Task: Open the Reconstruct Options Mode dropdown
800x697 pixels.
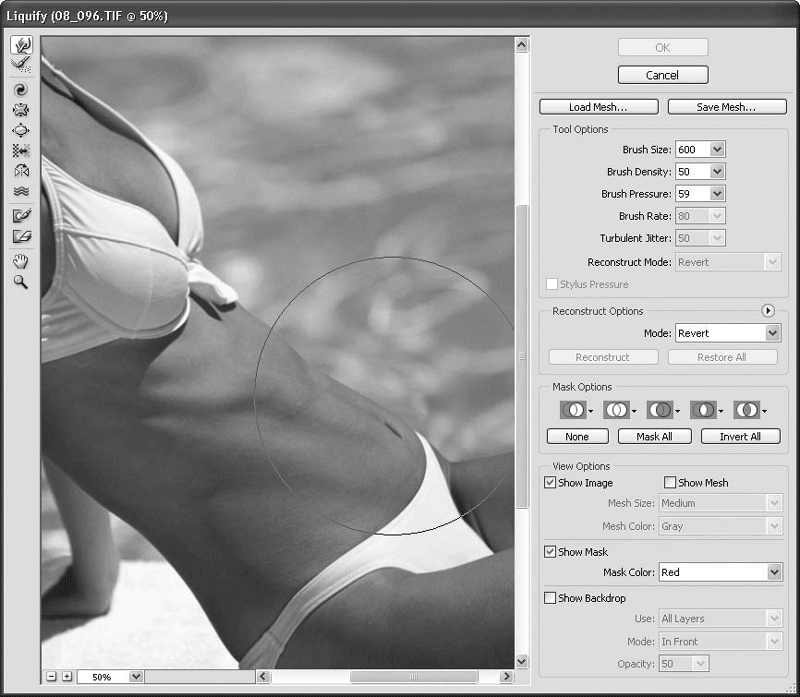Action: click(773, 333)
